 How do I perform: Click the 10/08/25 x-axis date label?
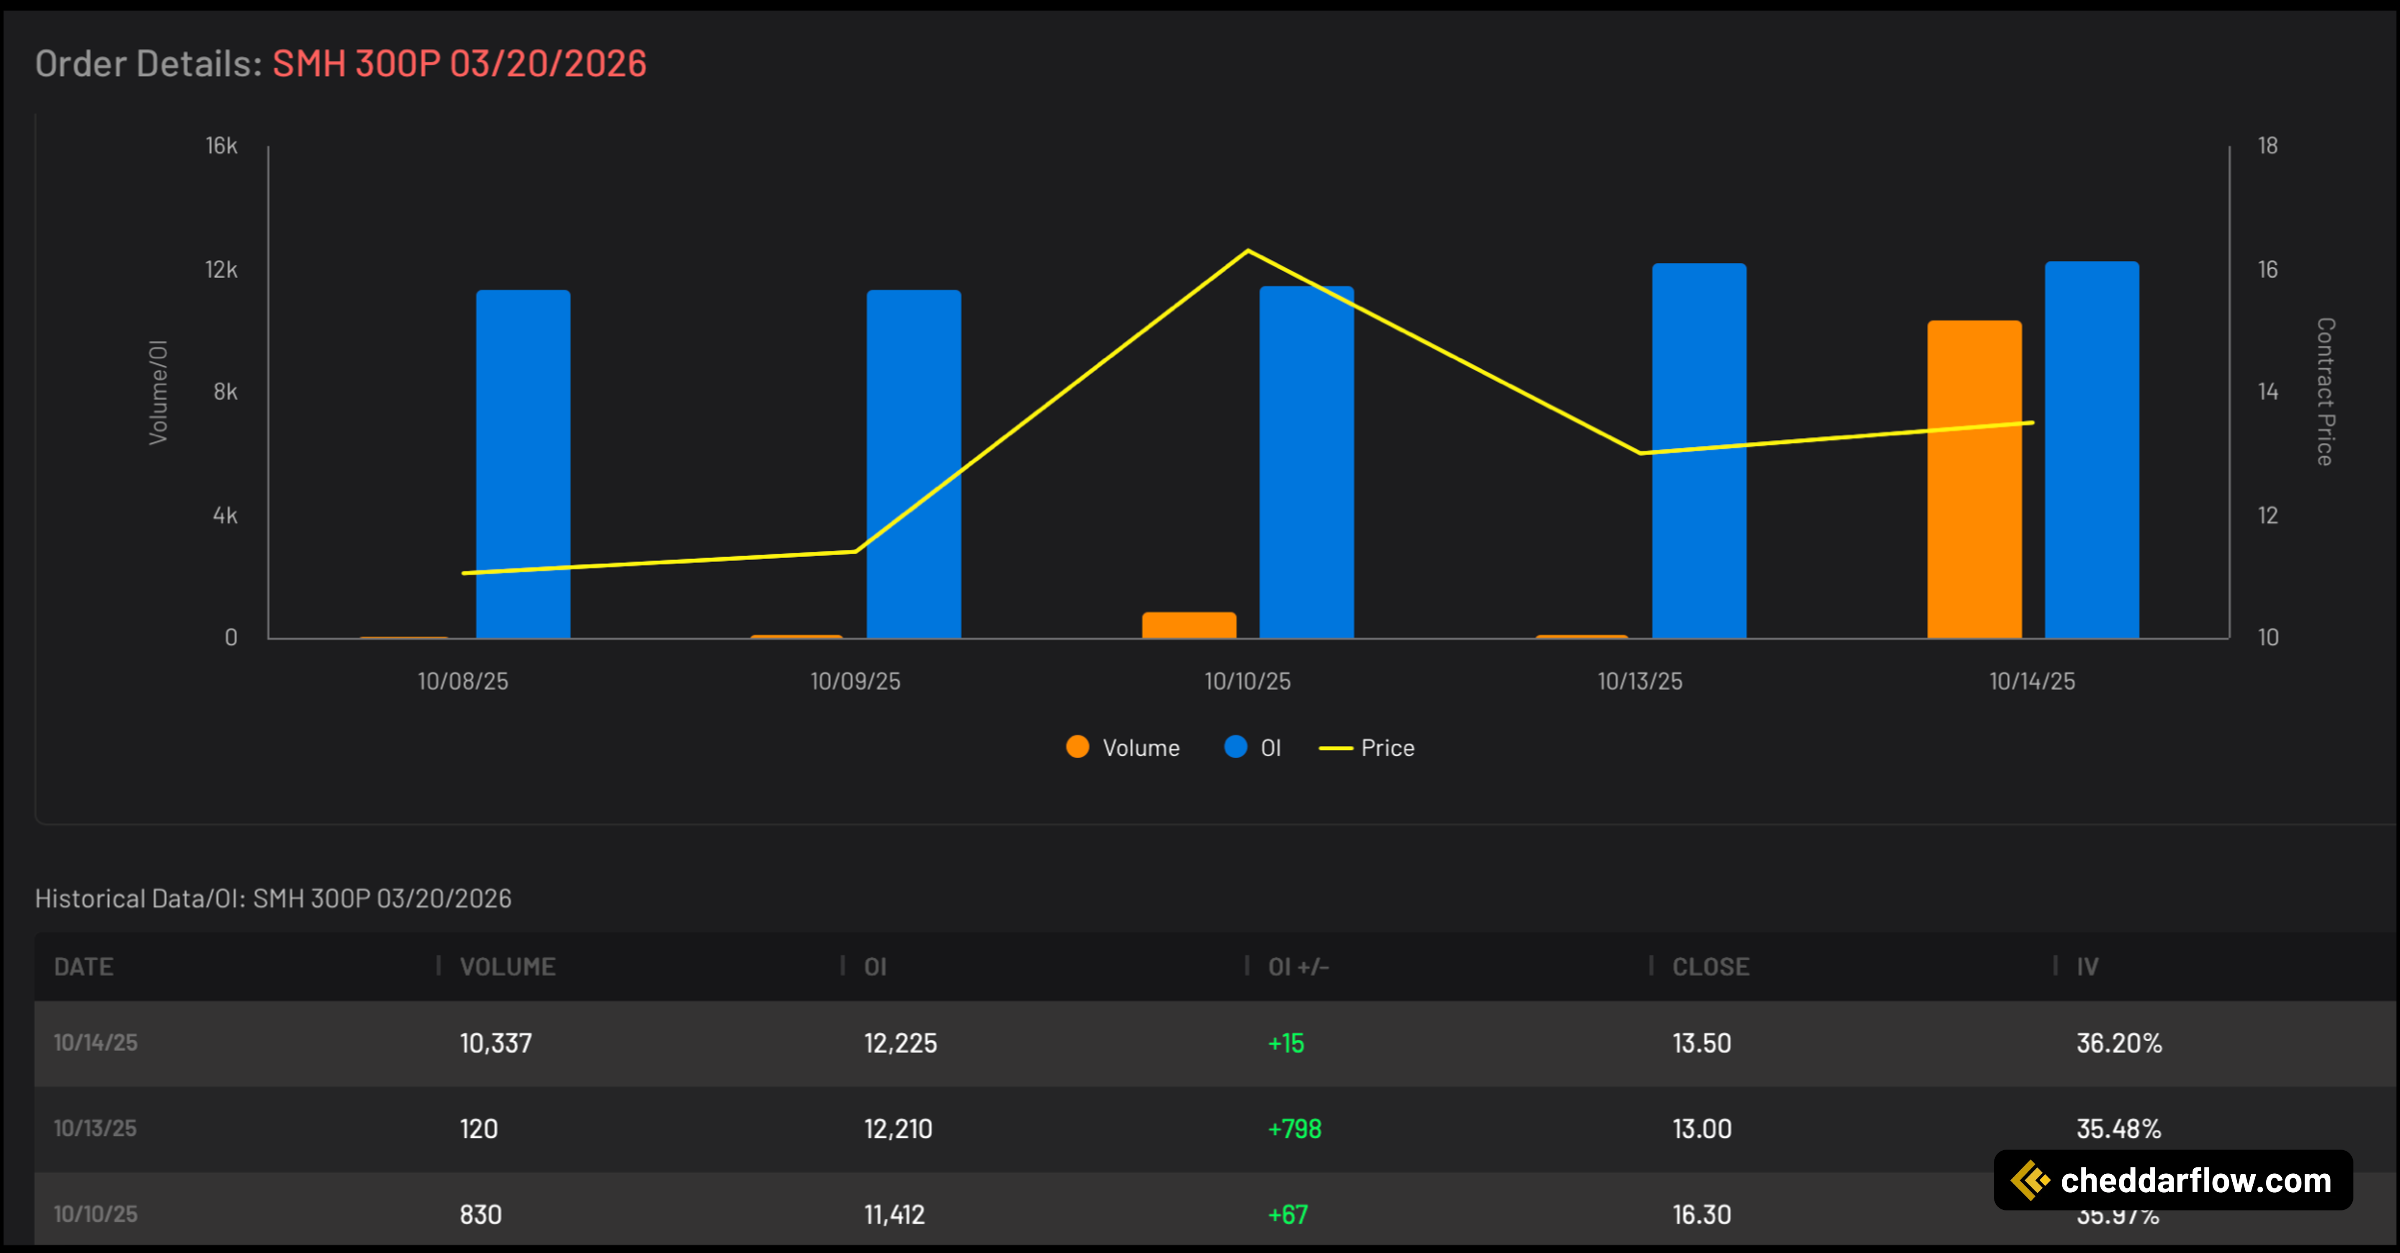[x=463, y=682]
